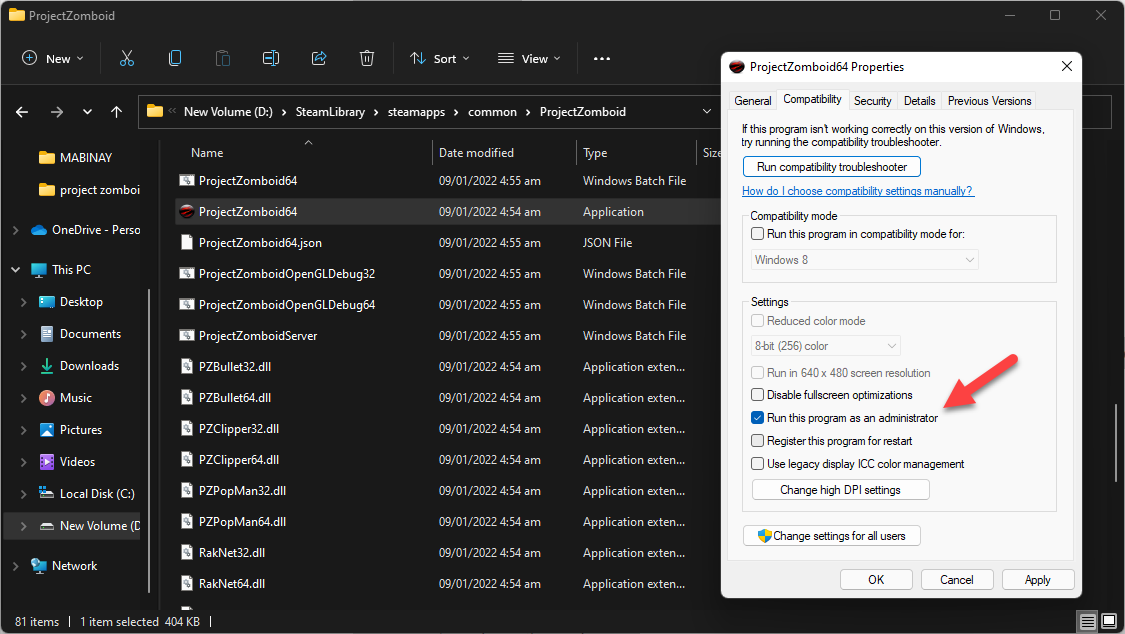The width and height of the screenshot is (1125, 634).
Task: Click Run compatibility troubleshooter button
Action: (832, 166)
